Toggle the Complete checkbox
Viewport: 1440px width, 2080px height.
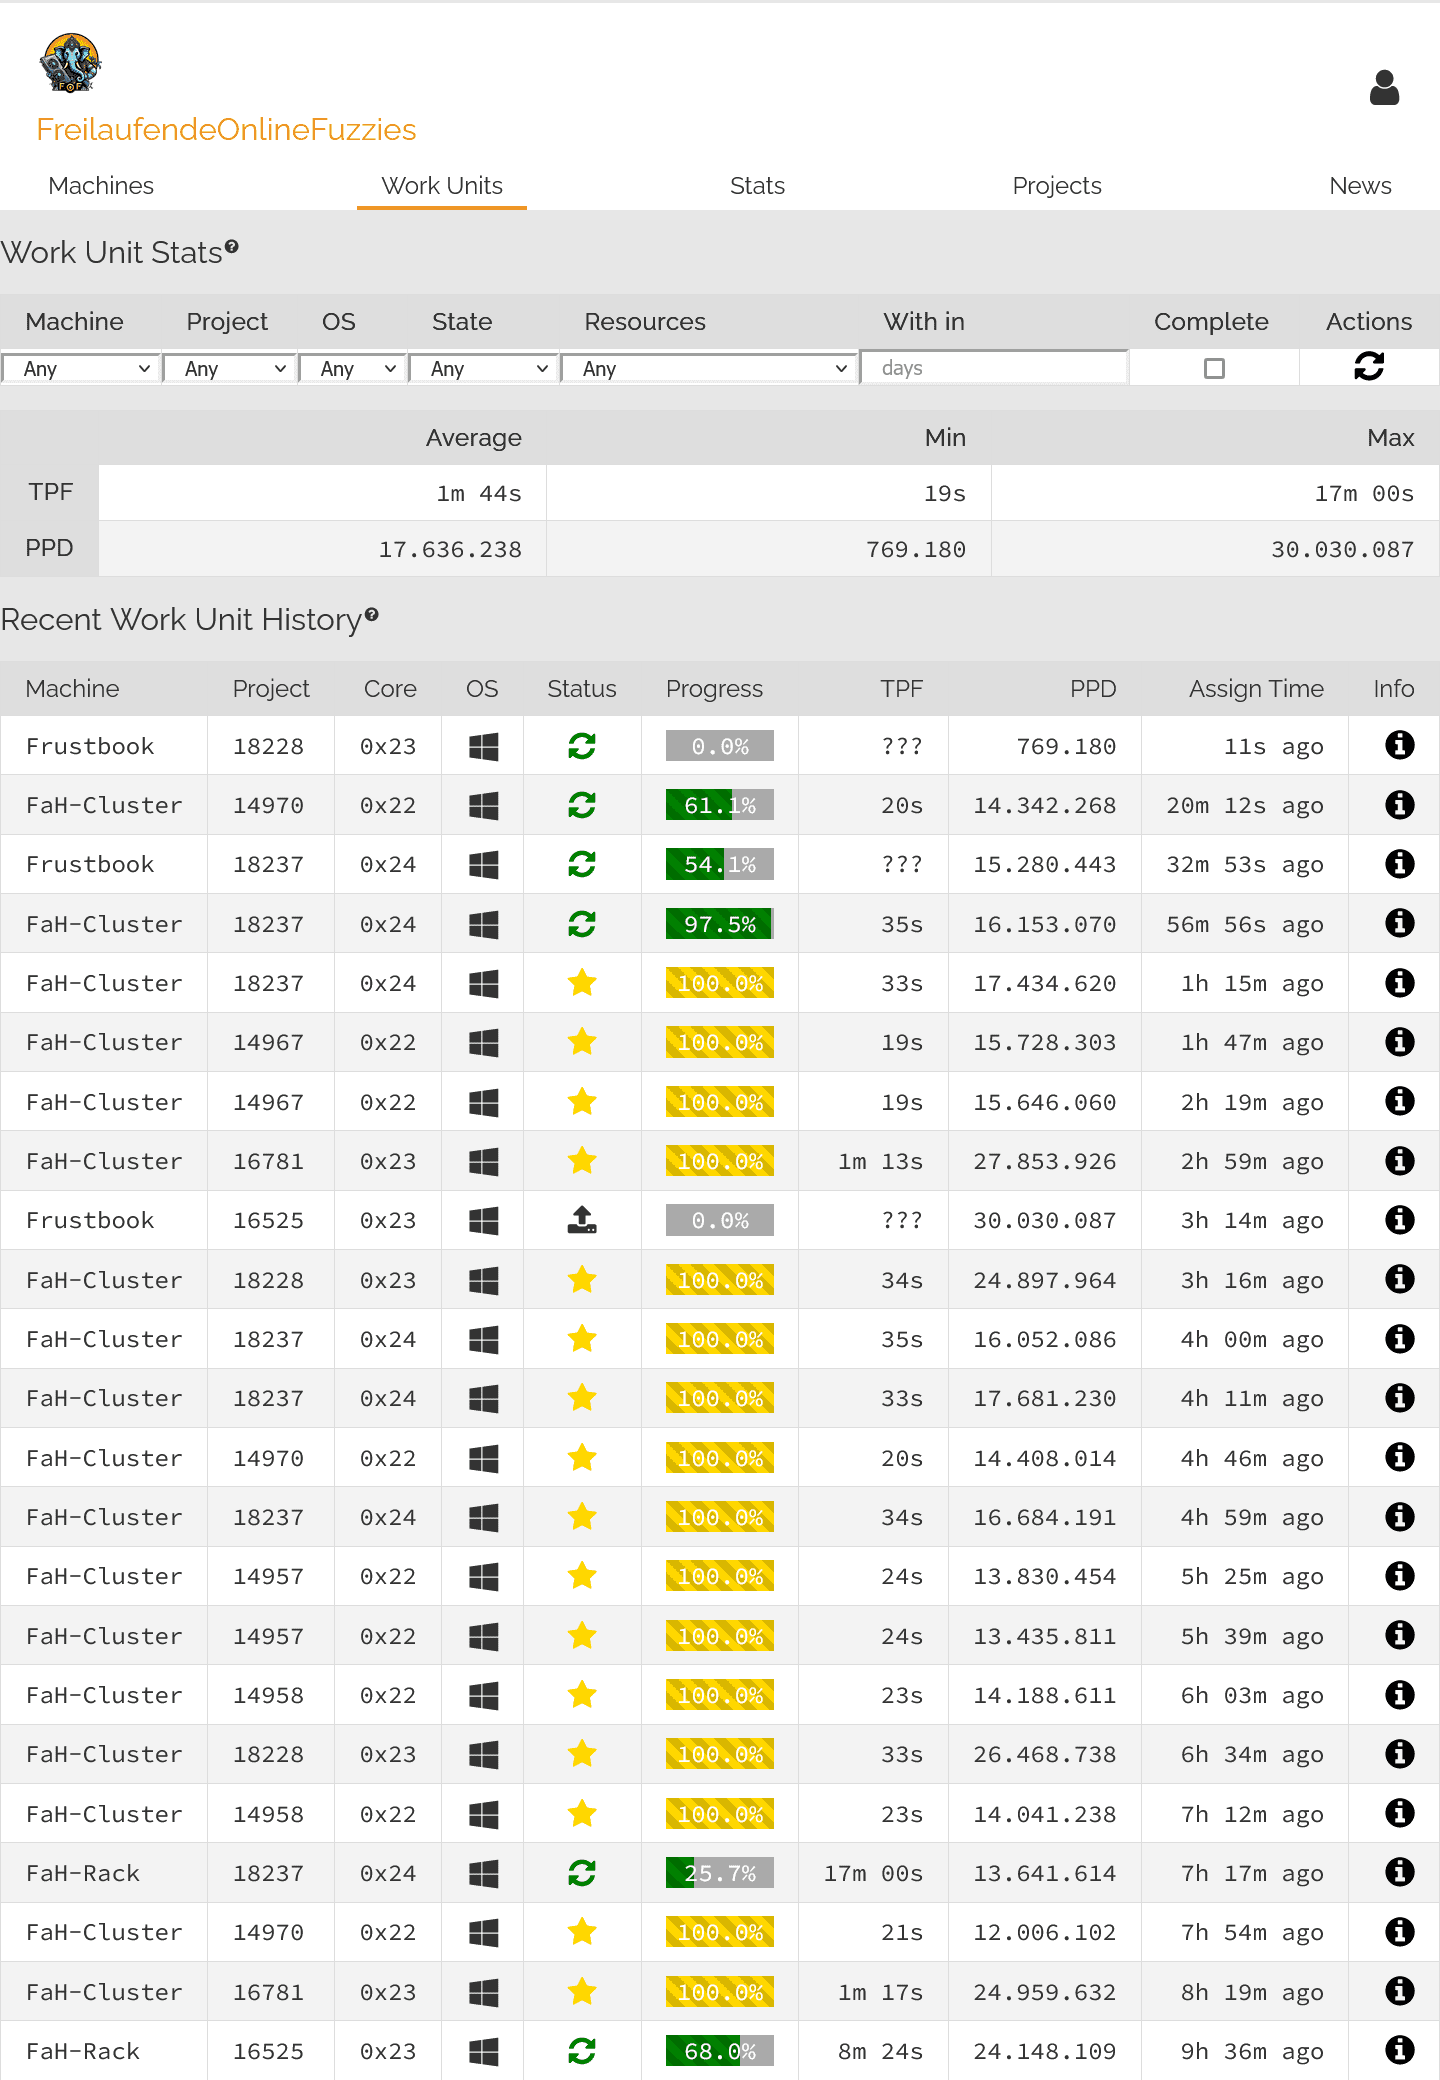1214,368
